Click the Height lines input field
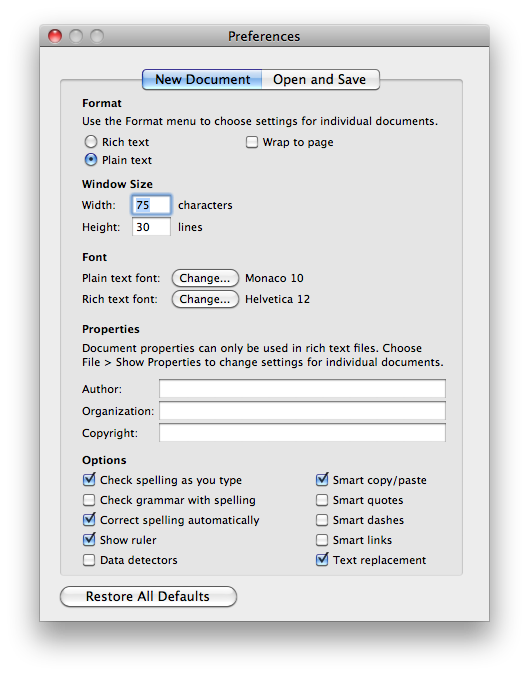This screenshot has width=529, height=676. 151,227
